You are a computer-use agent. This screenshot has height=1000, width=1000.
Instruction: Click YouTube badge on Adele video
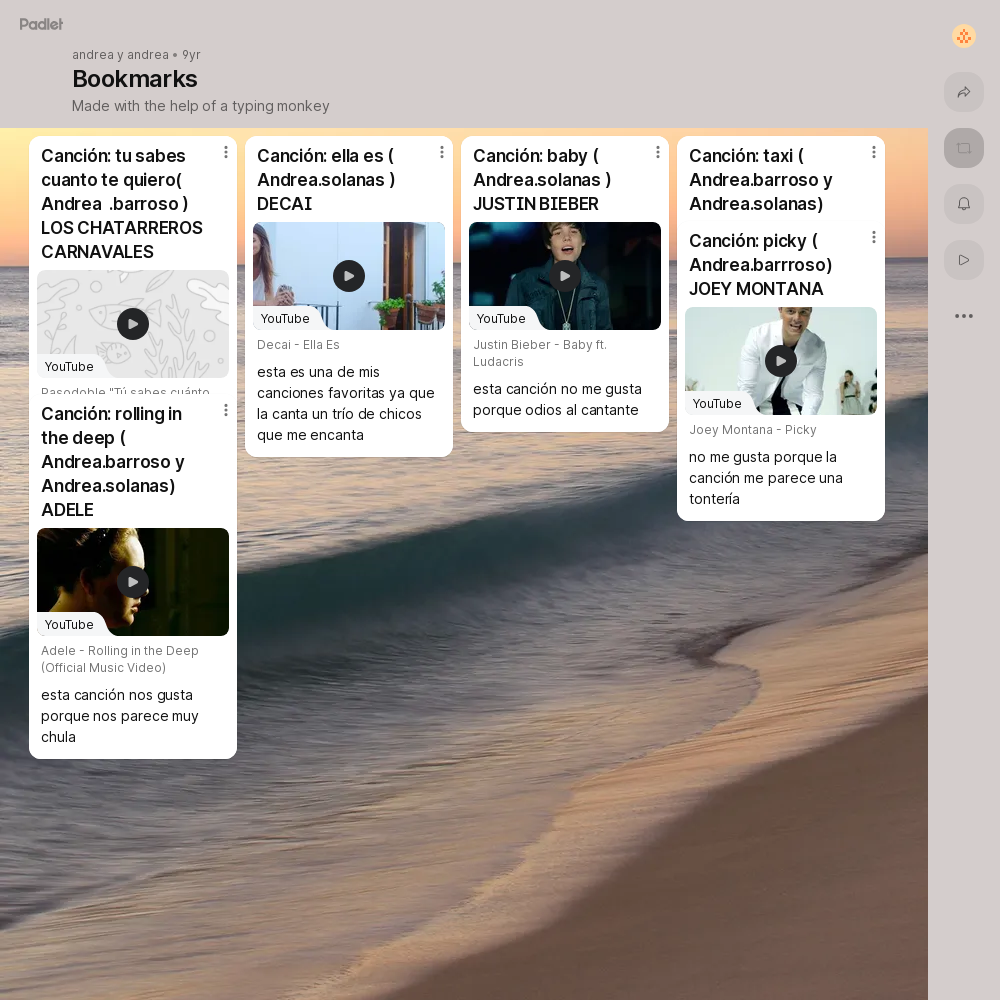coord(69,625)
